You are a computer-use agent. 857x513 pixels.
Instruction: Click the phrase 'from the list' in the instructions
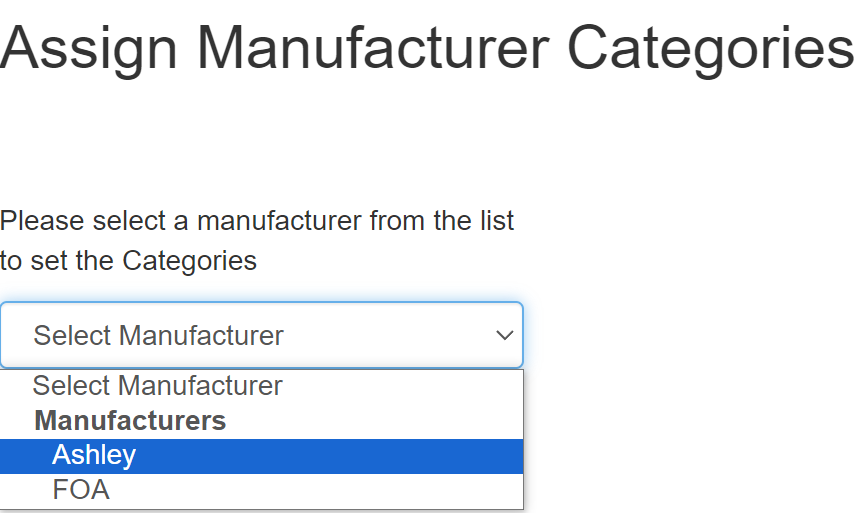pyautogui.click(x=442, y=221)
